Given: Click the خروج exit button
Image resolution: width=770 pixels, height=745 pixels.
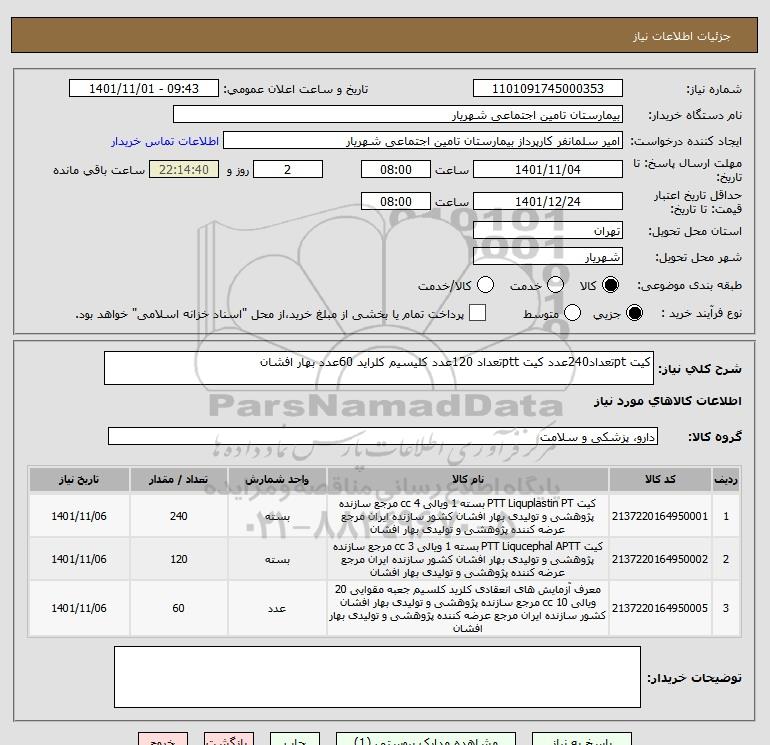Looking at the screenshot, I should pyautogui.click(x=163, y=740).
